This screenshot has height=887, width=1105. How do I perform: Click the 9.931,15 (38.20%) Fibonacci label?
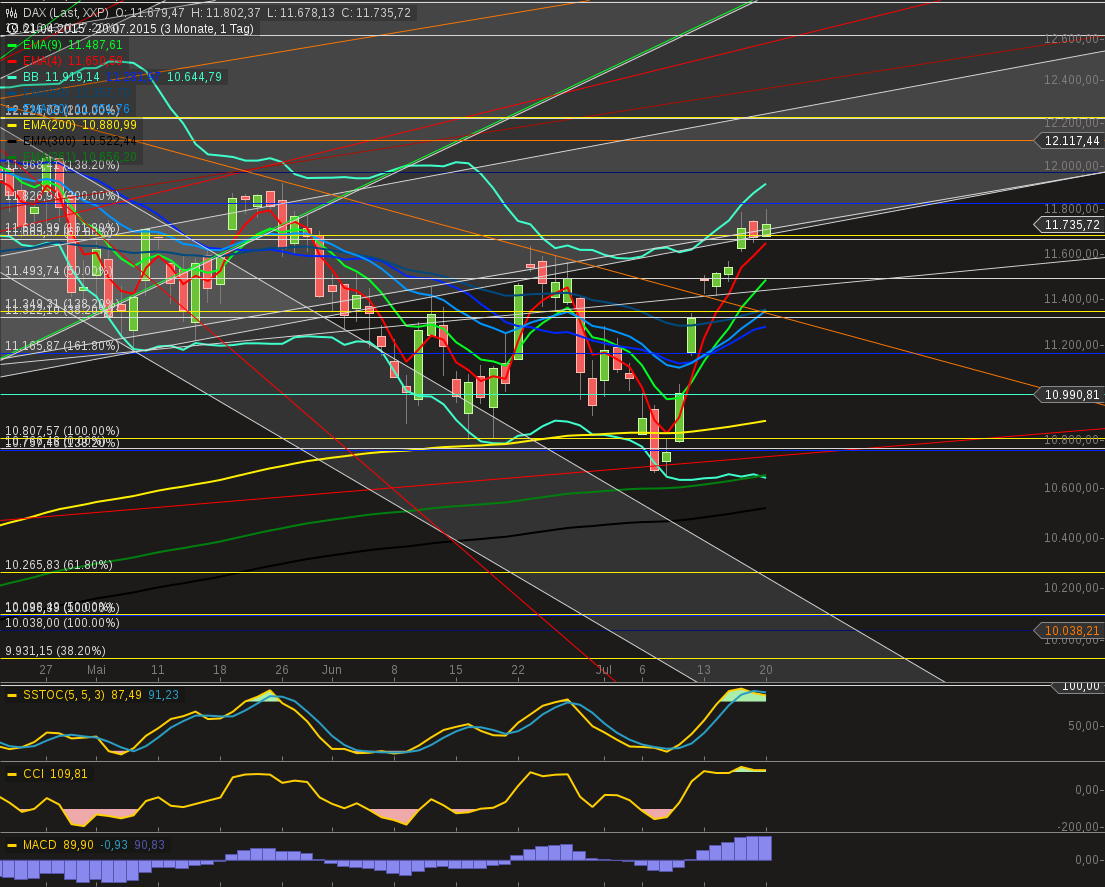[x=56, y=651]
